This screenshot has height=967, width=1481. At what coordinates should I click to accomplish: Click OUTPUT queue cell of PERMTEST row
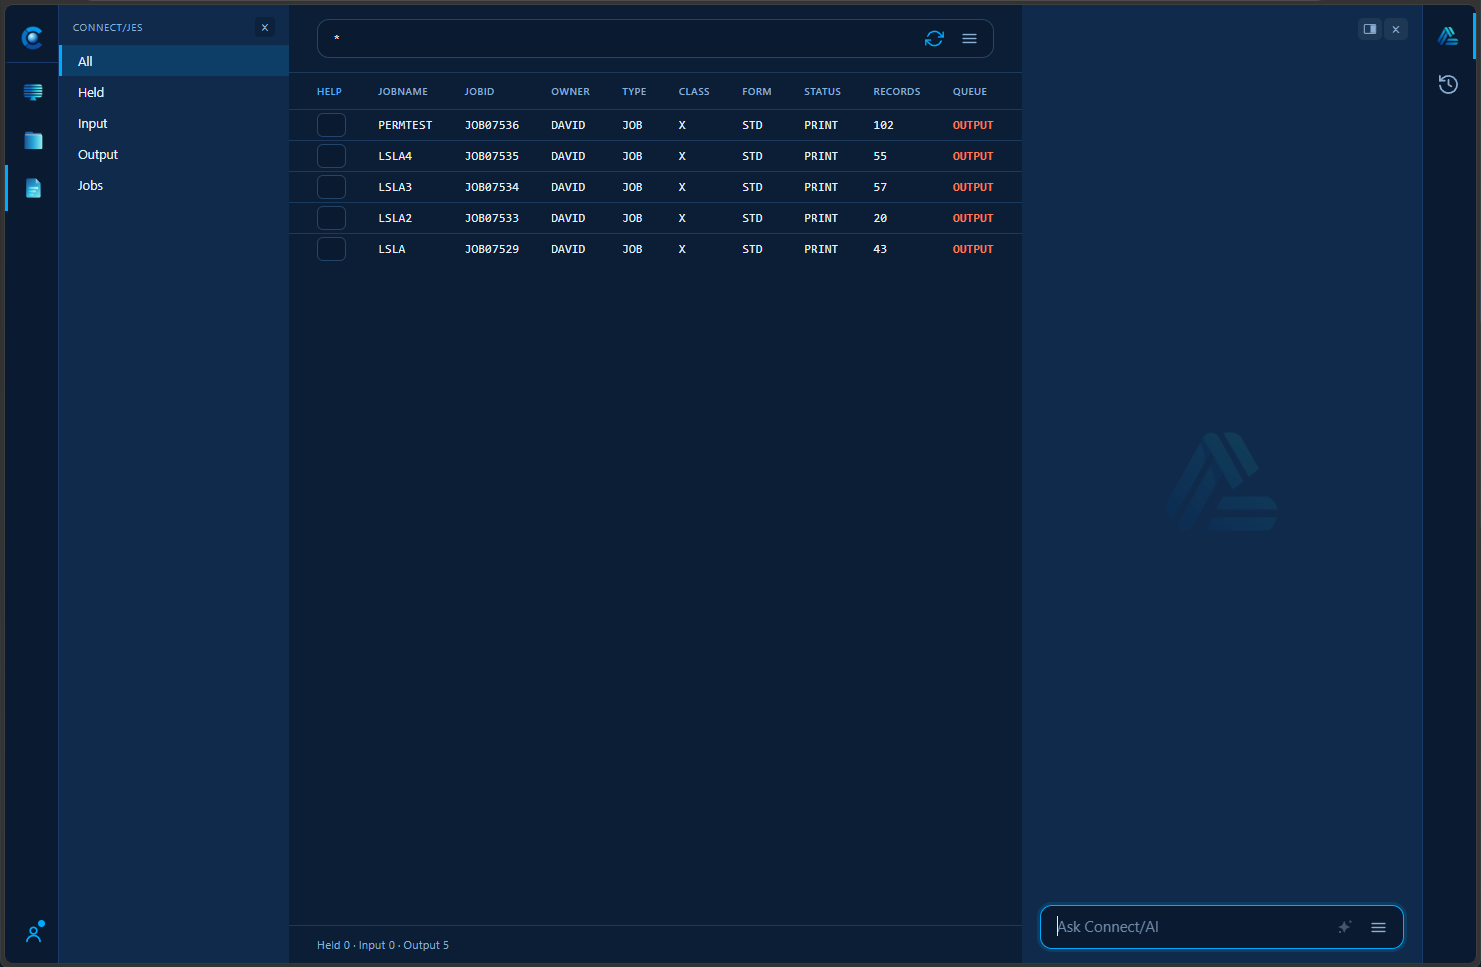973,125
